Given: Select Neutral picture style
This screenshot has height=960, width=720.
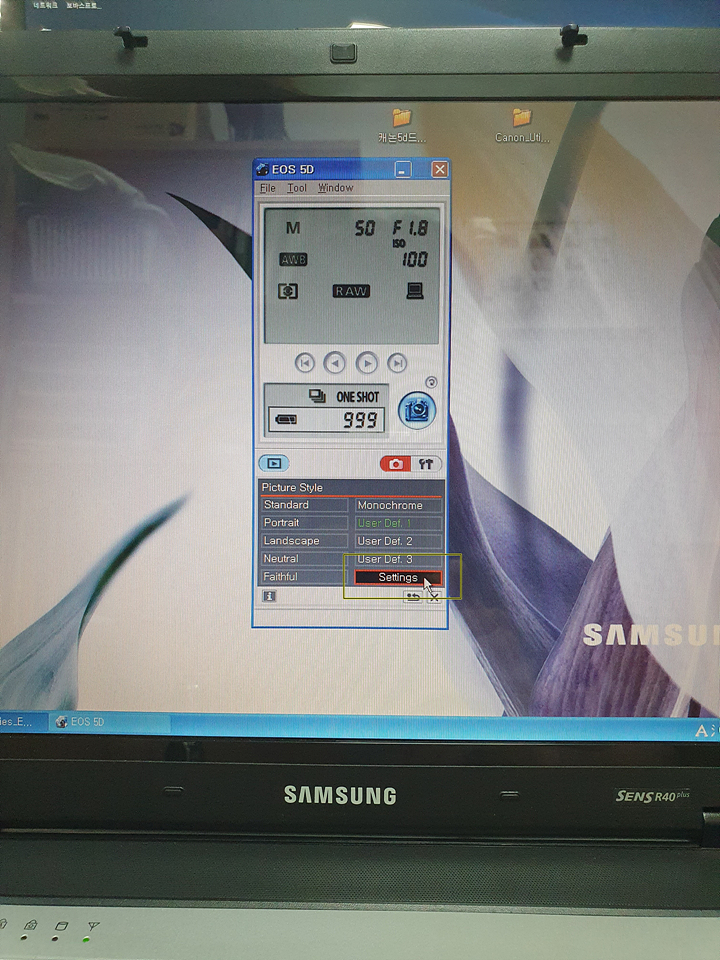Looking at the screenshot, I should tap(303, 558).
